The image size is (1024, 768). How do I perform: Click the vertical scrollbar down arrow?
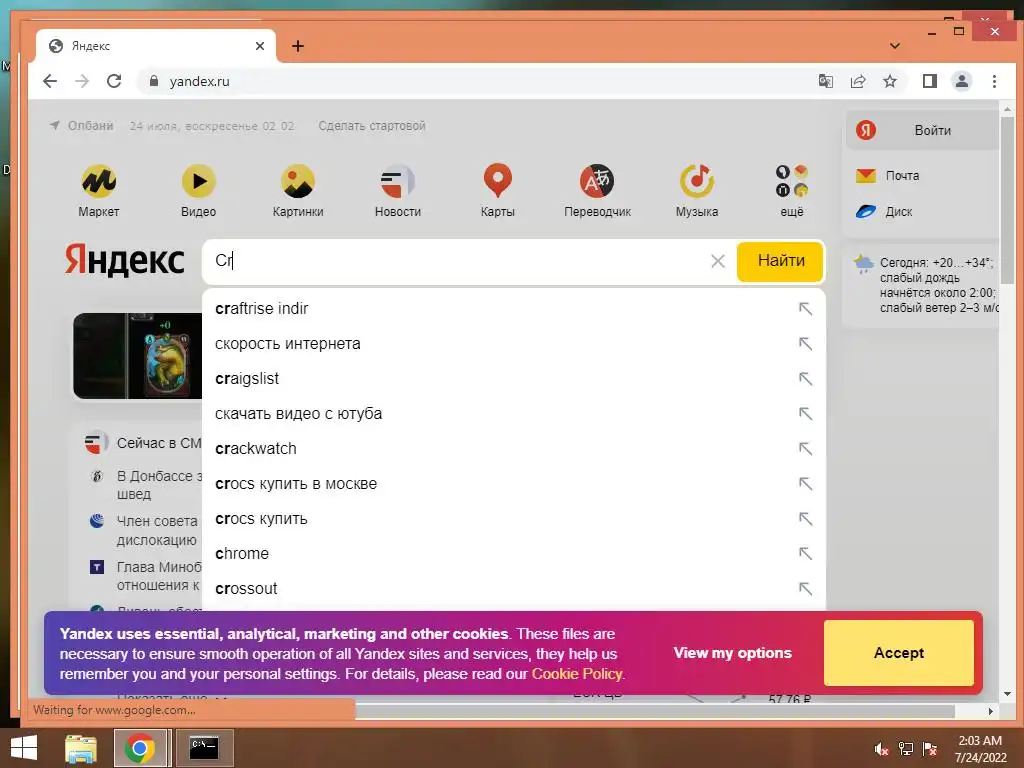click(1007, 694)
